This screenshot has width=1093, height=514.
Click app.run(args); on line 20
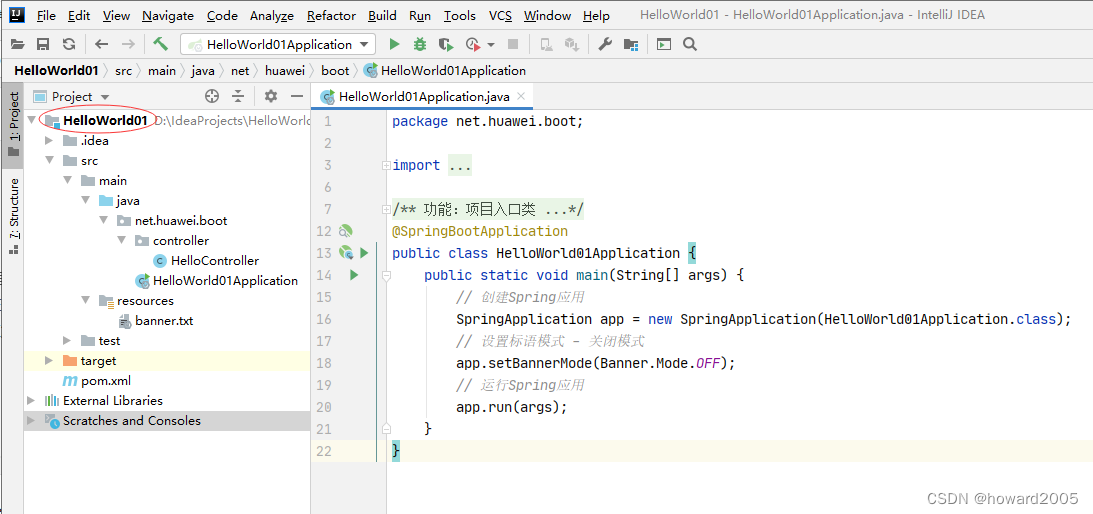(x=512, y=407)
